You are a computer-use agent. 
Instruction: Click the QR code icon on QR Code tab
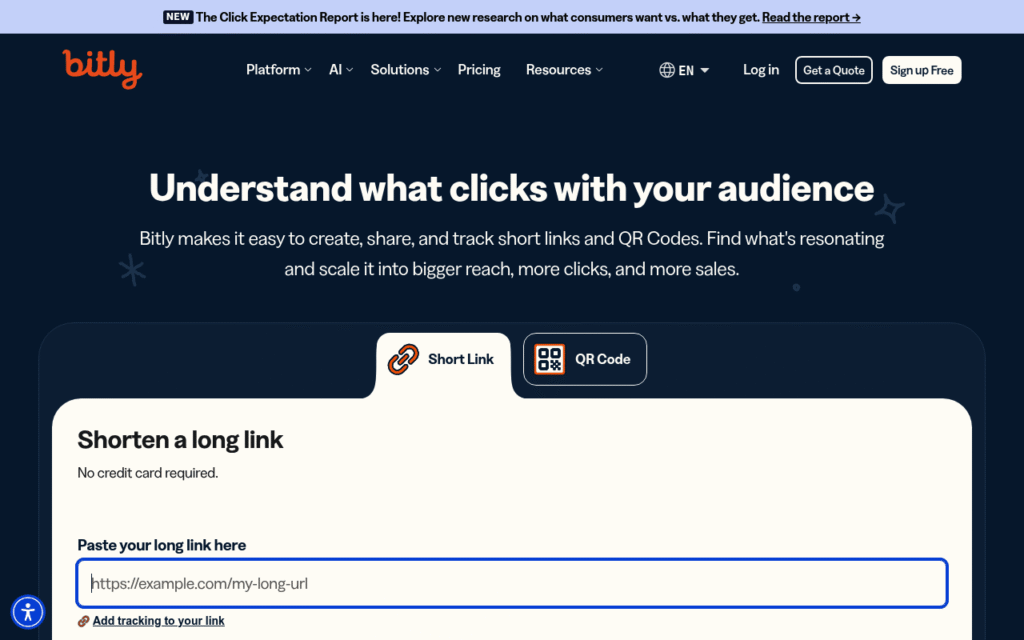click(549, 359)
